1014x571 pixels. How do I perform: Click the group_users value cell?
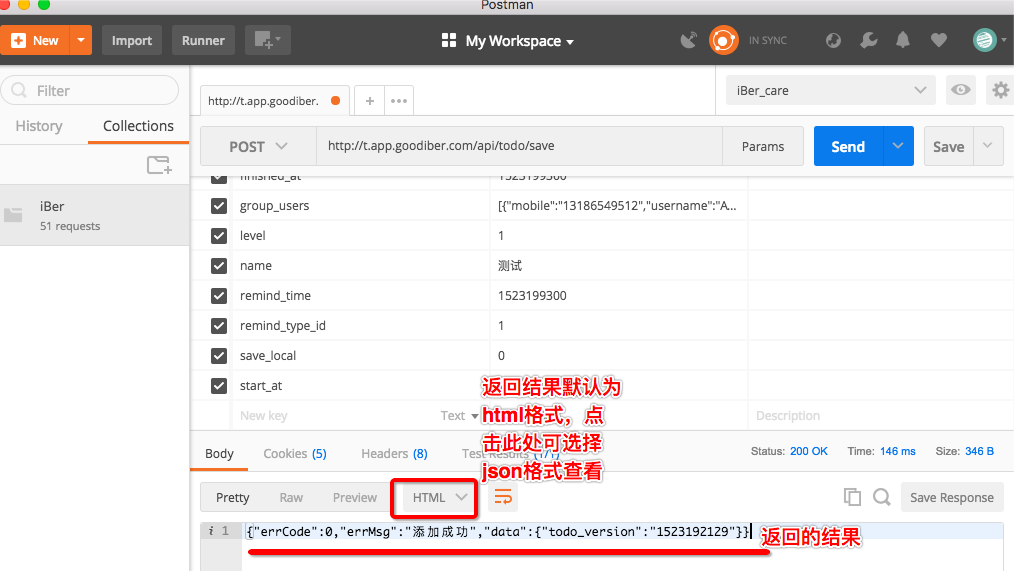[x=619, y=206]
